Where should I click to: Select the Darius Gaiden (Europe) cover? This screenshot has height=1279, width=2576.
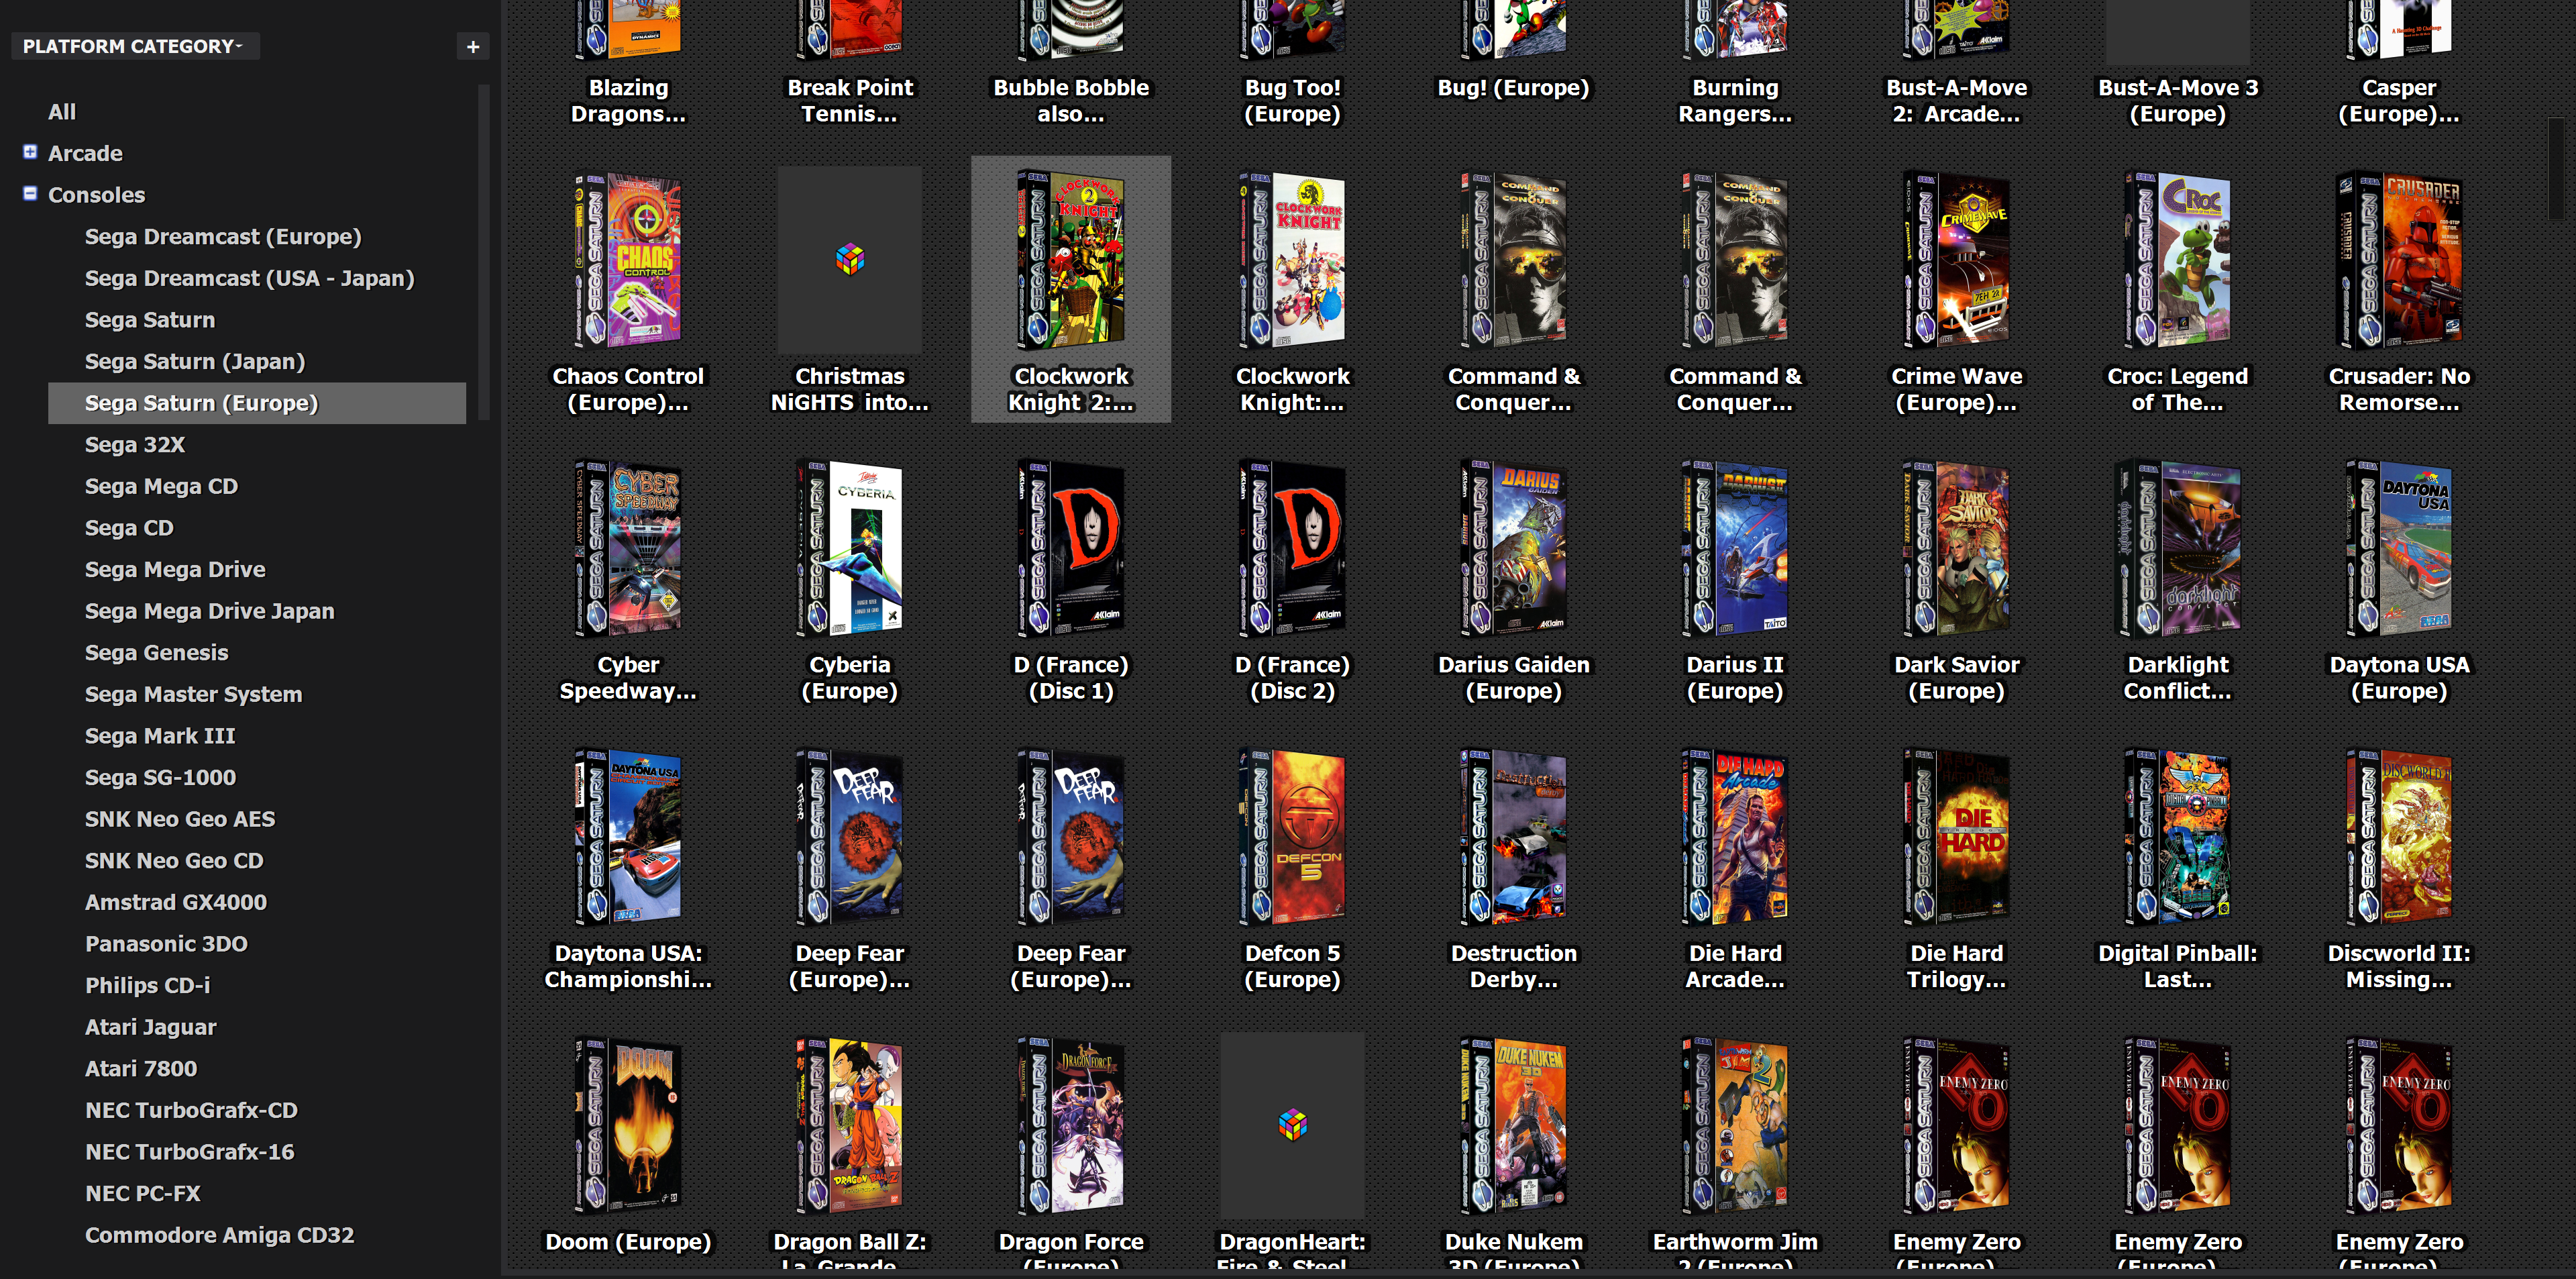pyautogui.click(x=1514, y=548)
